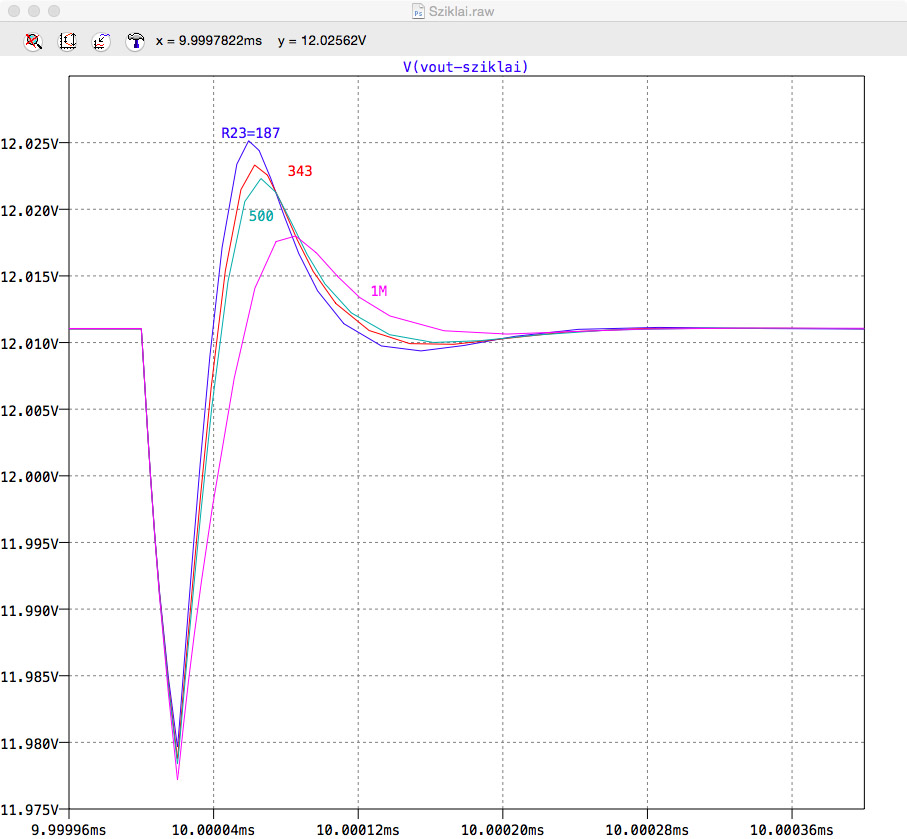
Task: Click the 11.990V vertical axis label
Action: (x=30, y=610)
